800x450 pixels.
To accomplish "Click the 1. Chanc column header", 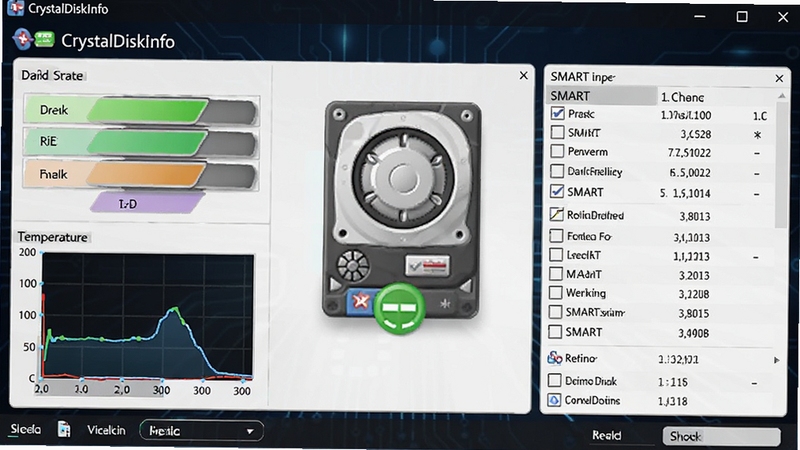I will 682,97.
